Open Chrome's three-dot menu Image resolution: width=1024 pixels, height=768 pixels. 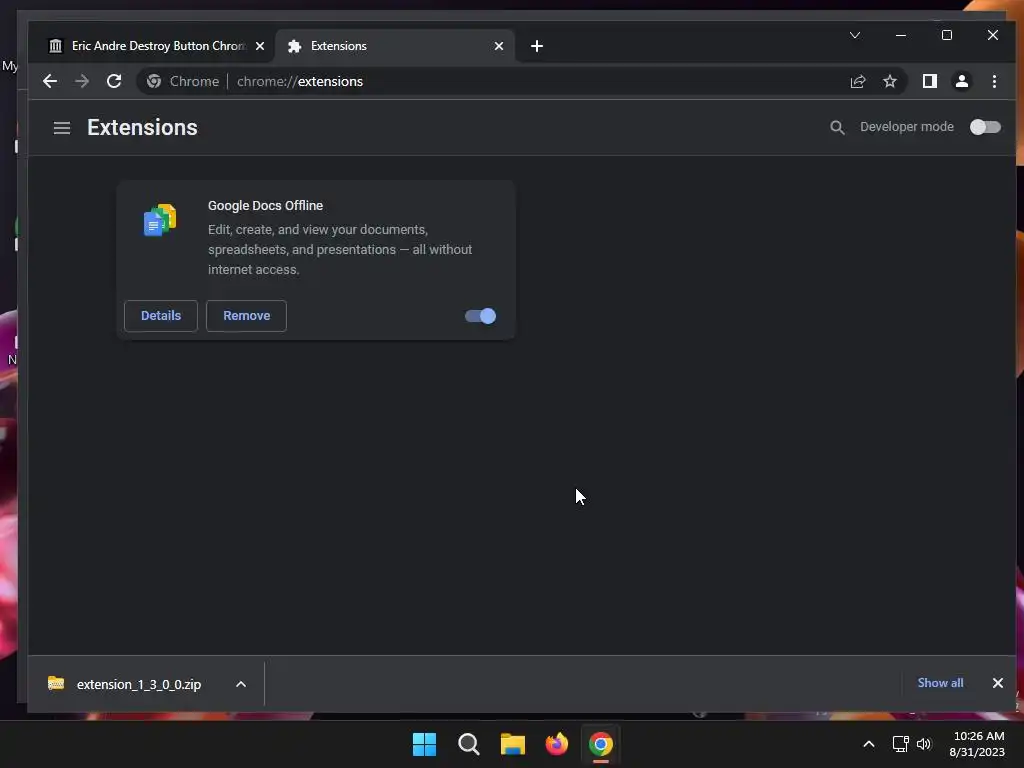point(994,81)
